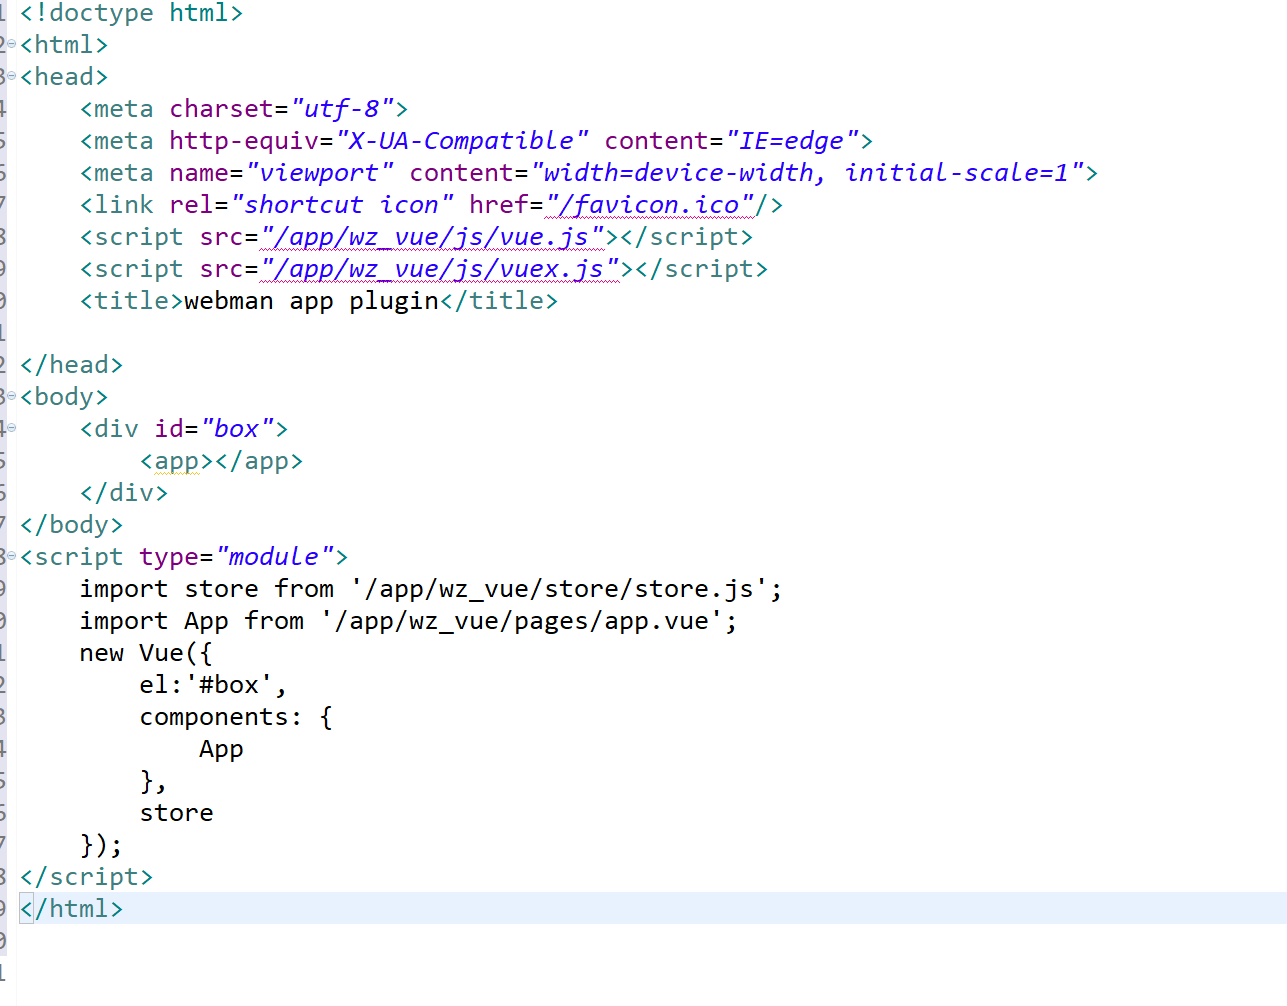Click the closing </div> tag
The height and width of the screenshot is (1006, 1287).
pos(124,493)
